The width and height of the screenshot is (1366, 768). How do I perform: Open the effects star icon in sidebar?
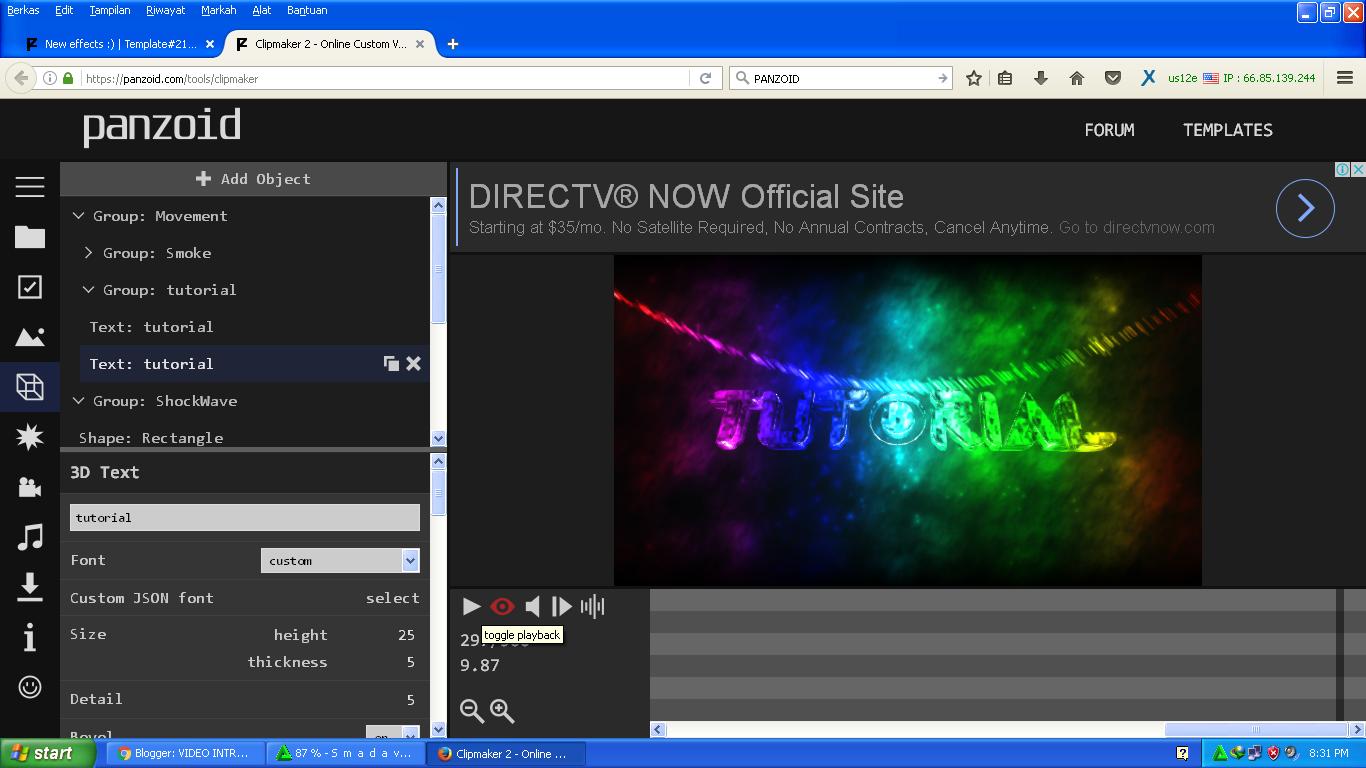(30, 437)
